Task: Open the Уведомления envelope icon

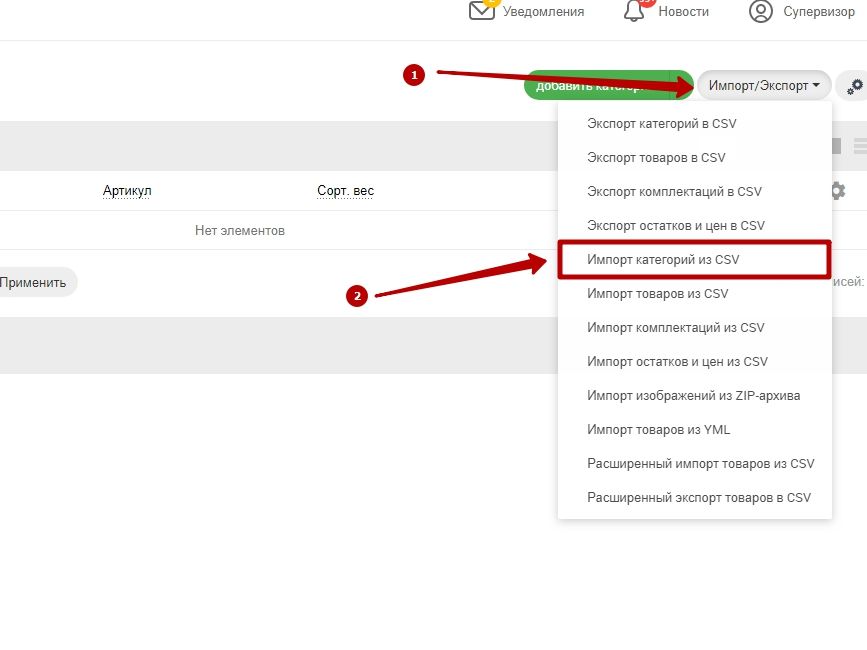Action: pos(482,11)
